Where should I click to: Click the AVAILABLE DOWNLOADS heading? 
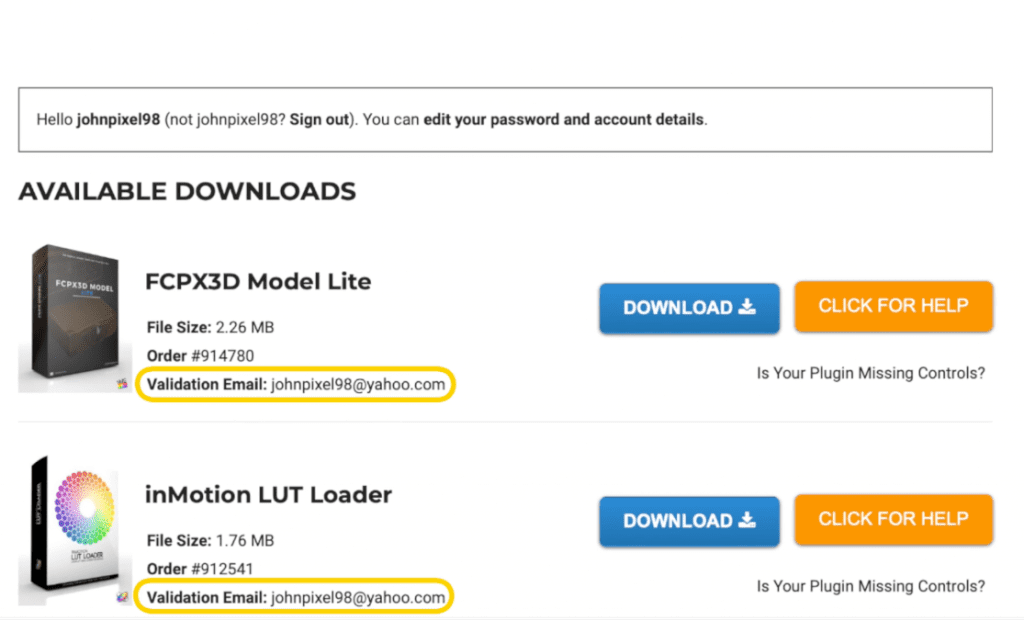click(x=187, y=191)
